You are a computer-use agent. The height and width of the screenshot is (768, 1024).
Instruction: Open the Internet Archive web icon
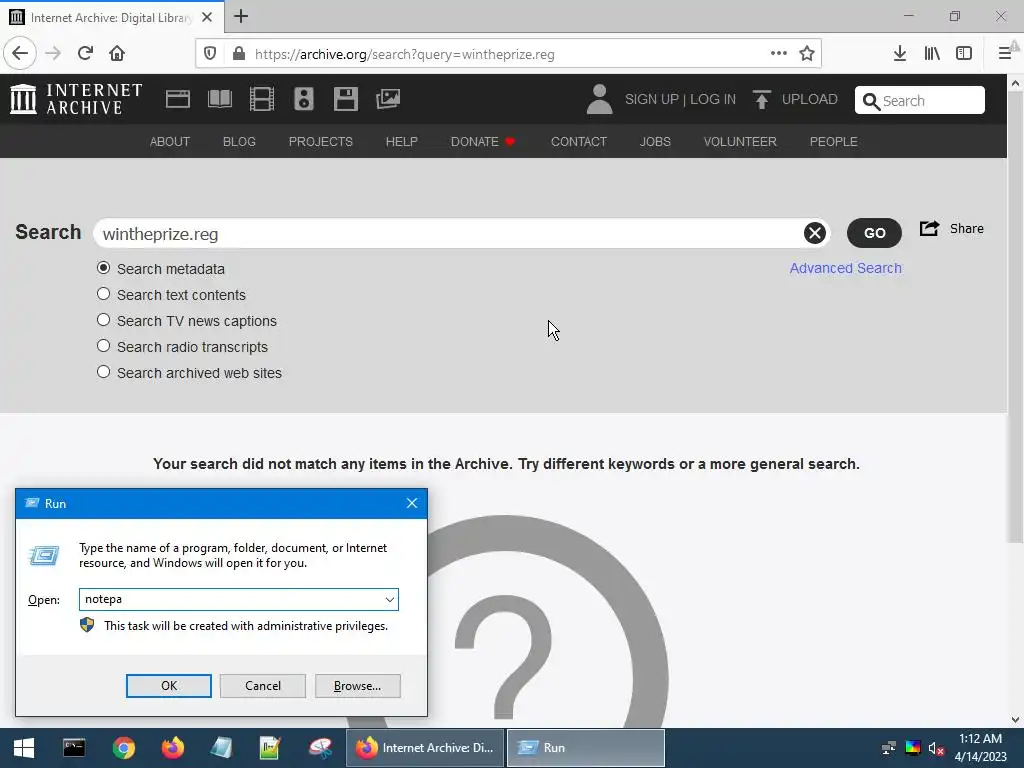coord(178,99)
